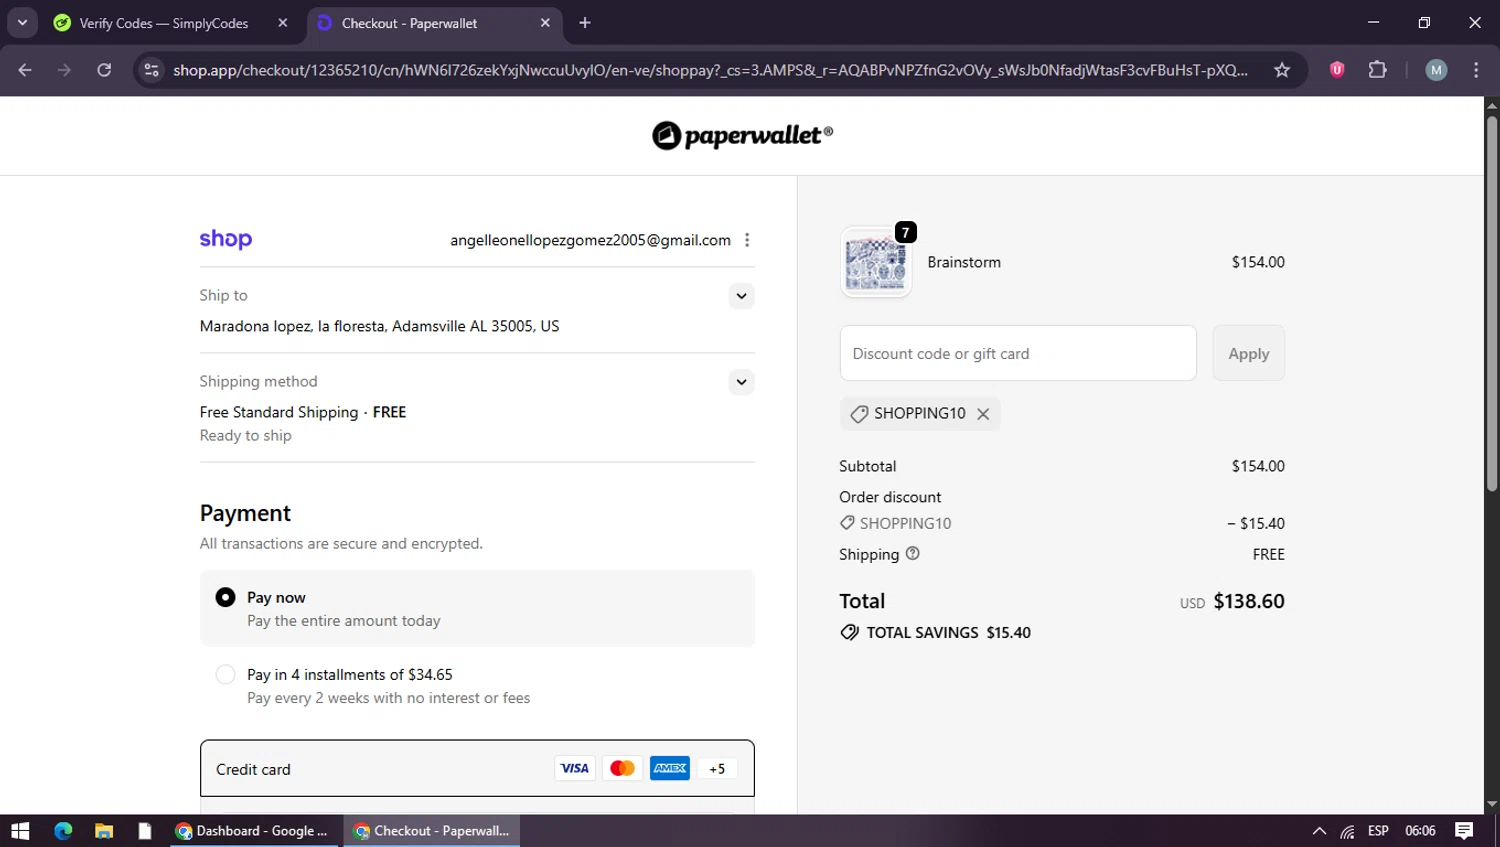Click the Free Standard Shipping text
1500x847 pixels.
point(279,412)
